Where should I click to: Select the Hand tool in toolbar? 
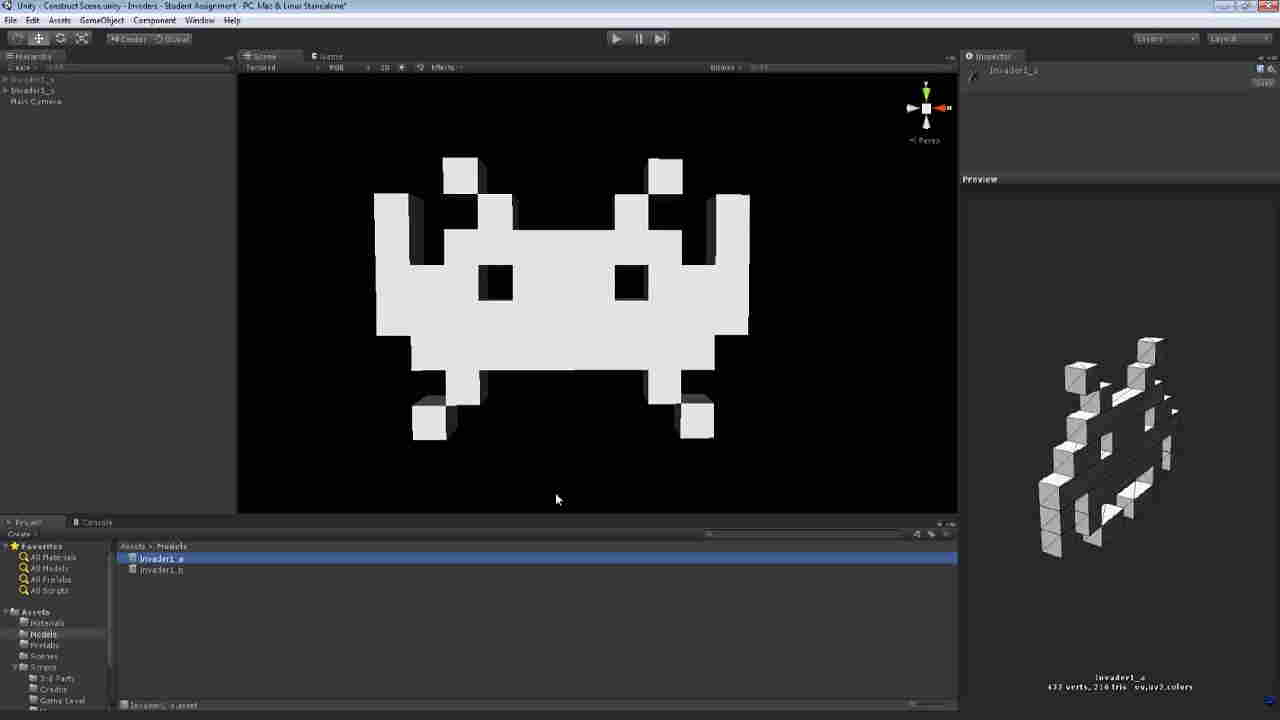17,38
